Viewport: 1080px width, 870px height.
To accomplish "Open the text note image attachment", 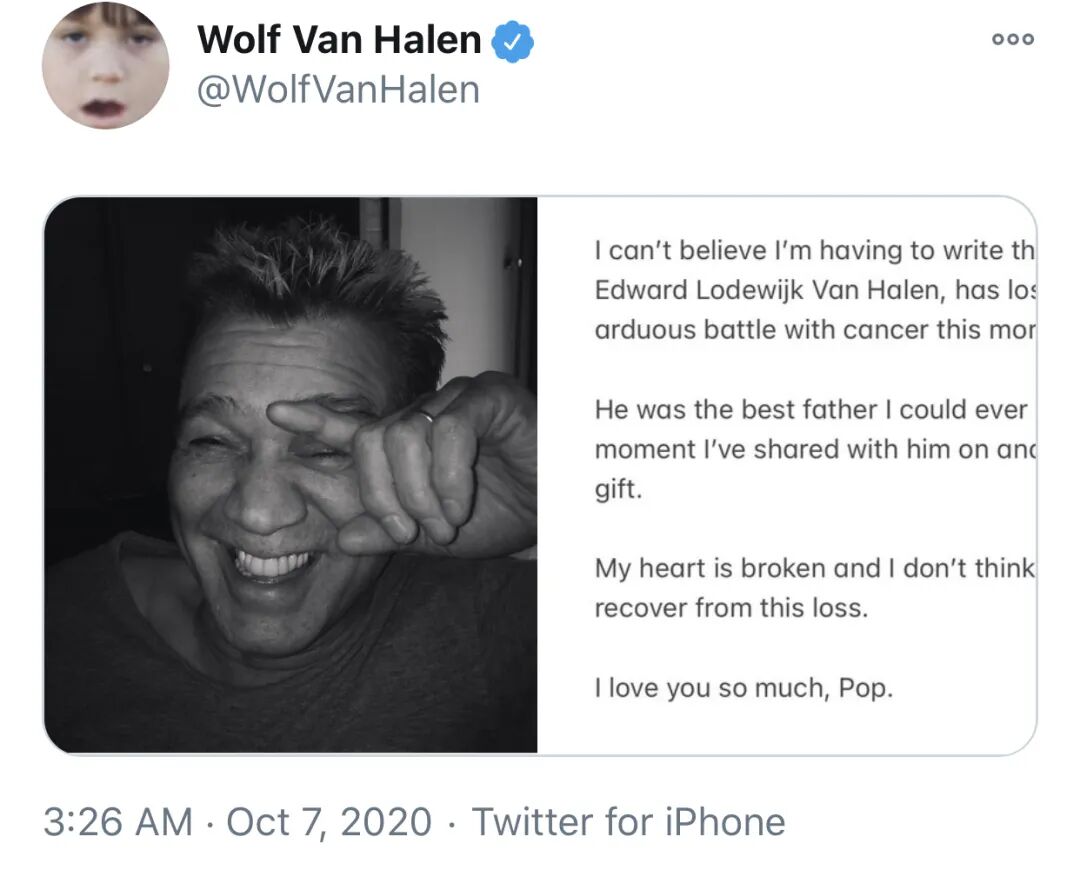I will [x=786, y=474].
